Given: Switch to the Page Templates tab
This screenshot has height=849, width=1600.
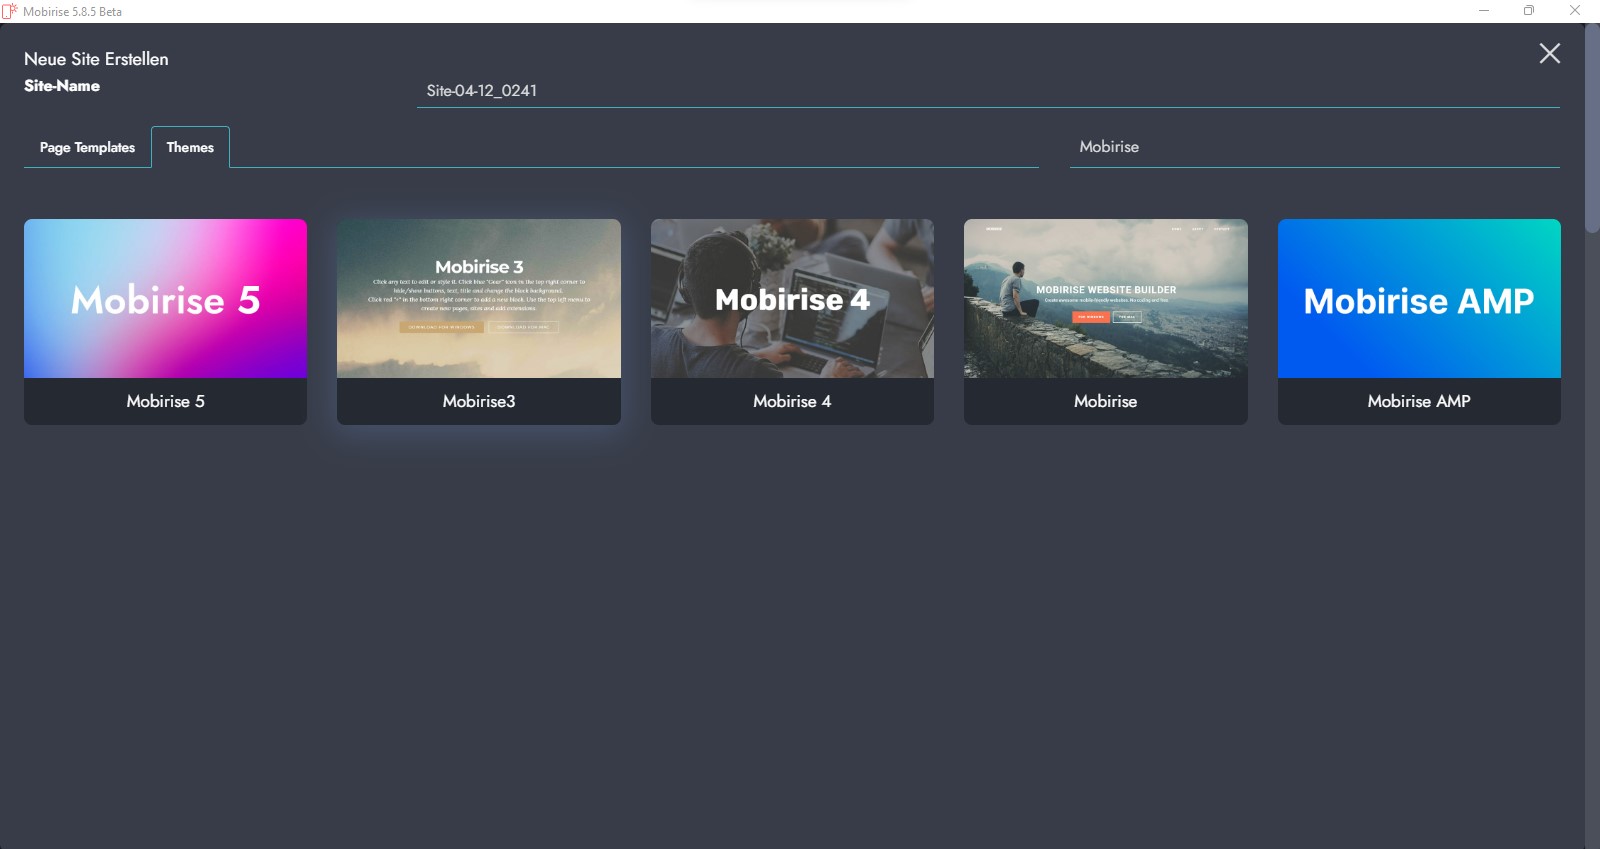Looking at the screenshot, I should pos(87,147).
